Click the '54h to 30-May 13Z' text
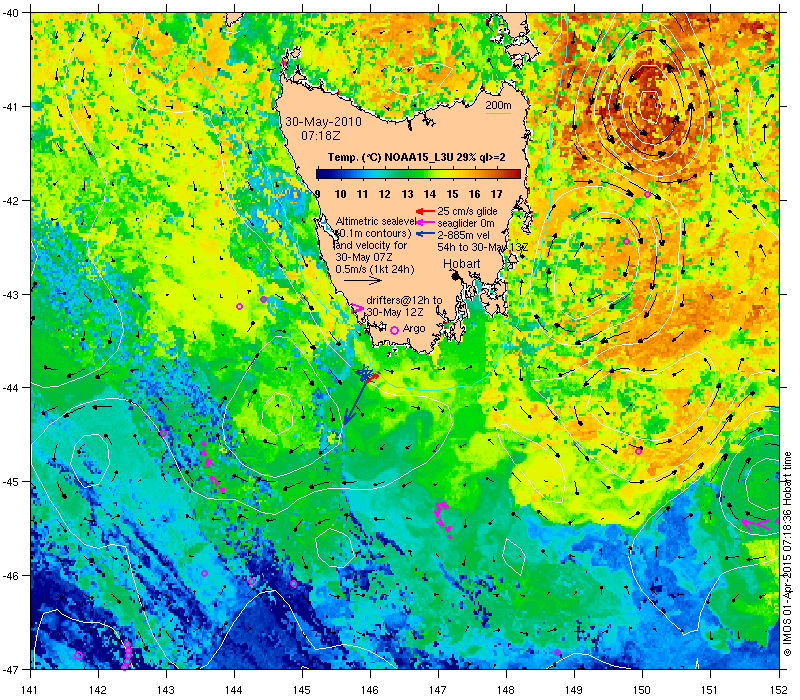Viewport: 800px width, 700px height. point(483,247)
